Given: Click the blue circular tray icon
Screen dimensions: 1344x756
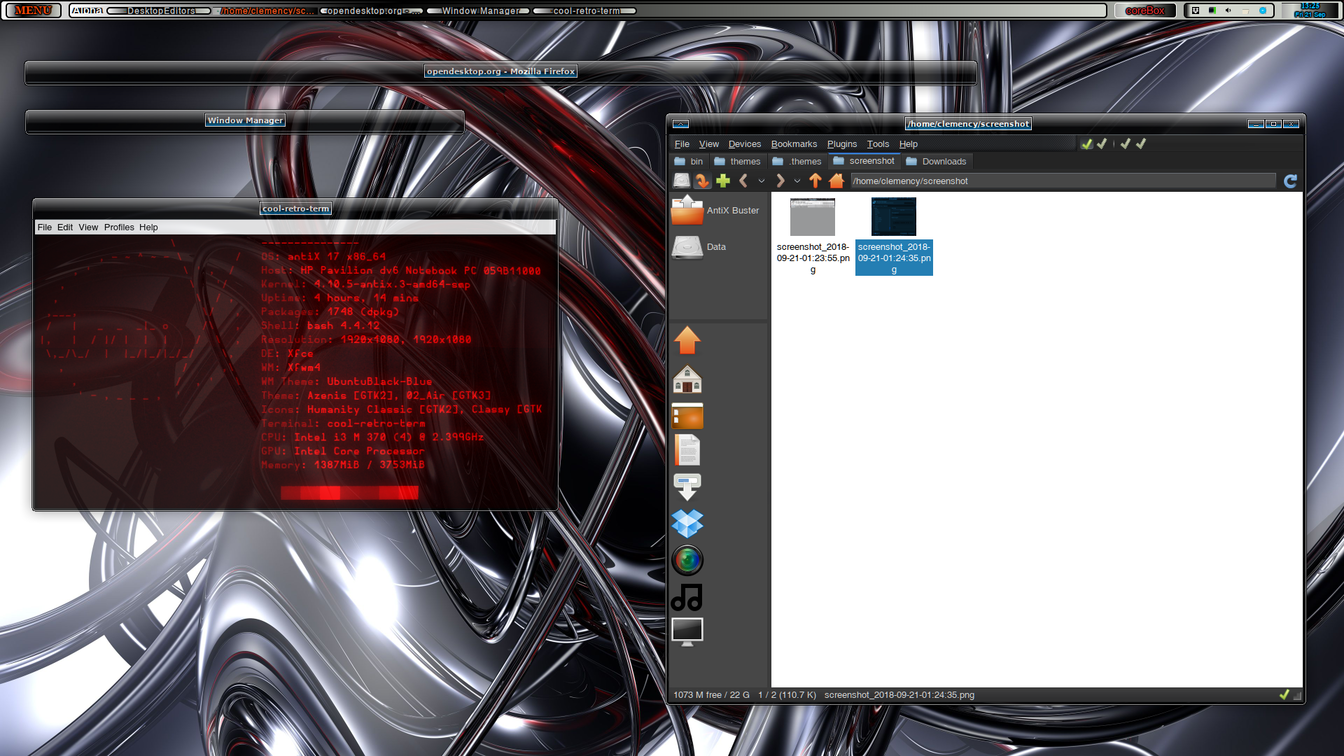Looking at the screenshot, I should tap(1262, 10).
